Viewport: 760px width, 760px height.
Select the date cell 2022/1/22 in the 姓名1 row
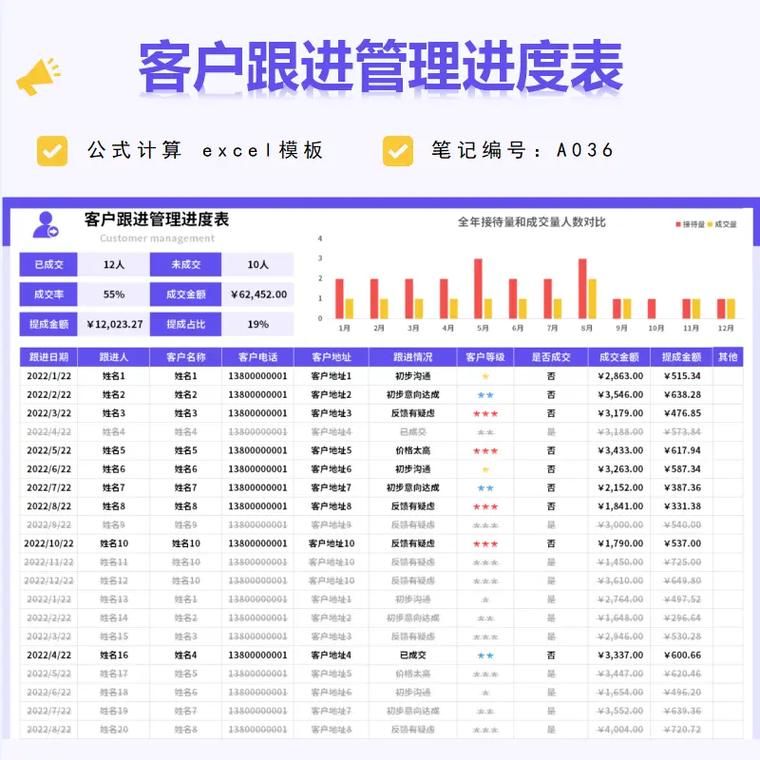click(48, 376)
